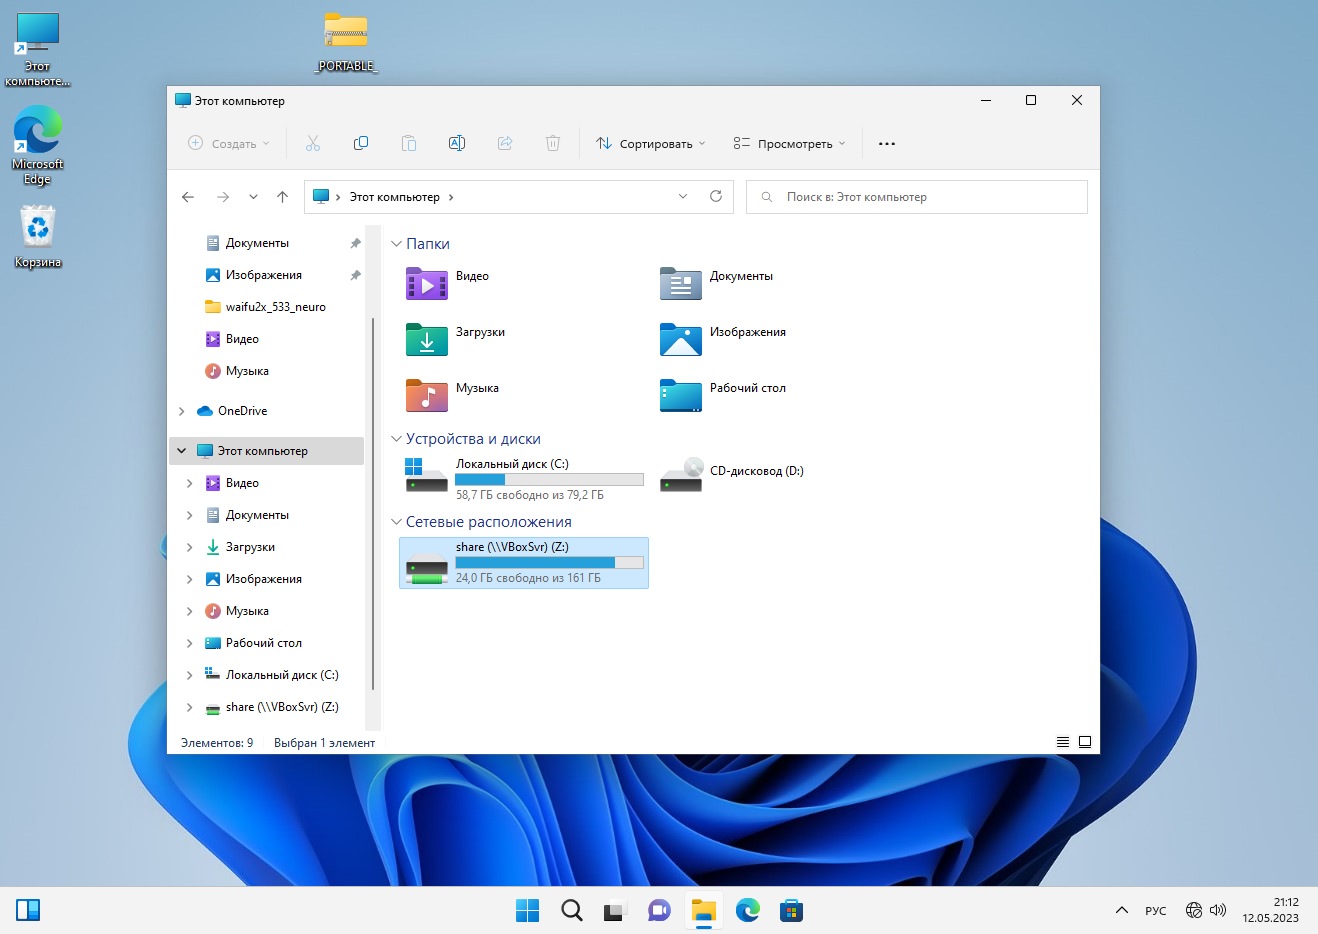Screen dimensions: 1318x934
Task: Click the Создать new item button
Action: pyautogui.click(x=229, y=143)
